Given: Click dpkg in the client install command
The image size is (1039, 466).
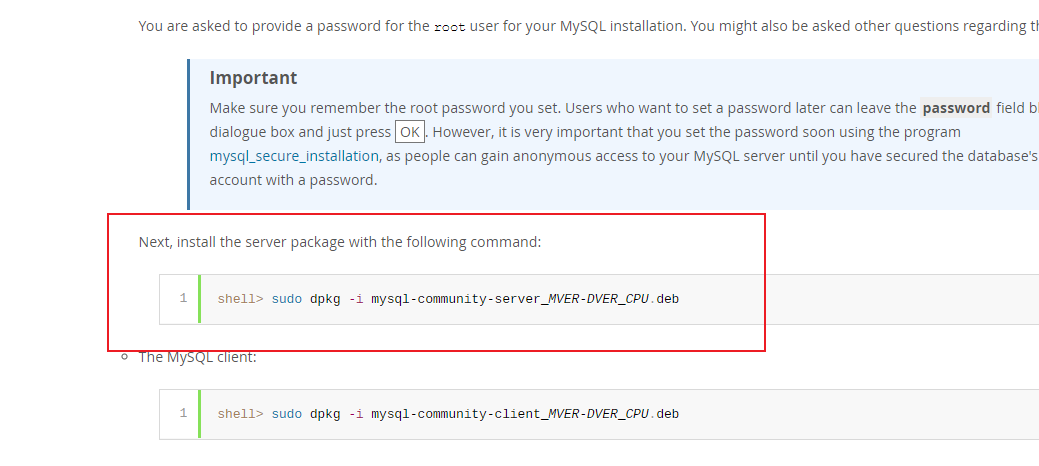Looking at the screenshot, I should pos(325,414).
